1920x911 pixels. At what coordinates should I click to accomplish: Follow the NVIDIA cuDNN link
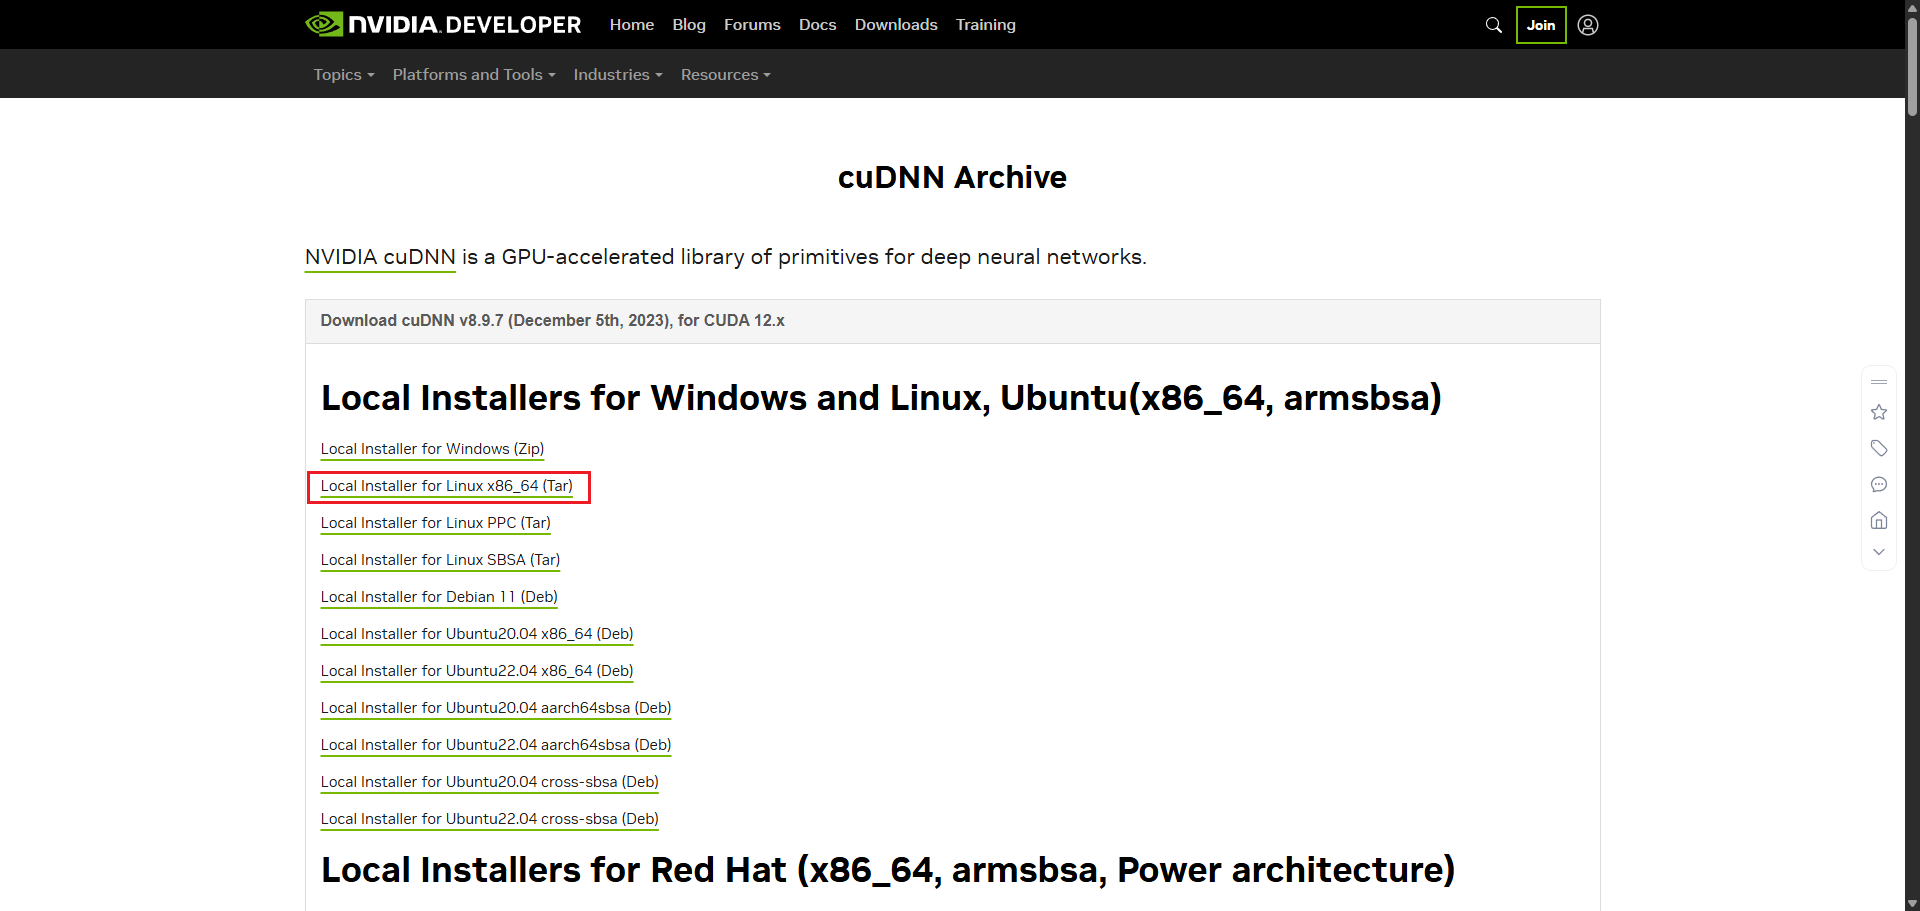pos(380,257)
